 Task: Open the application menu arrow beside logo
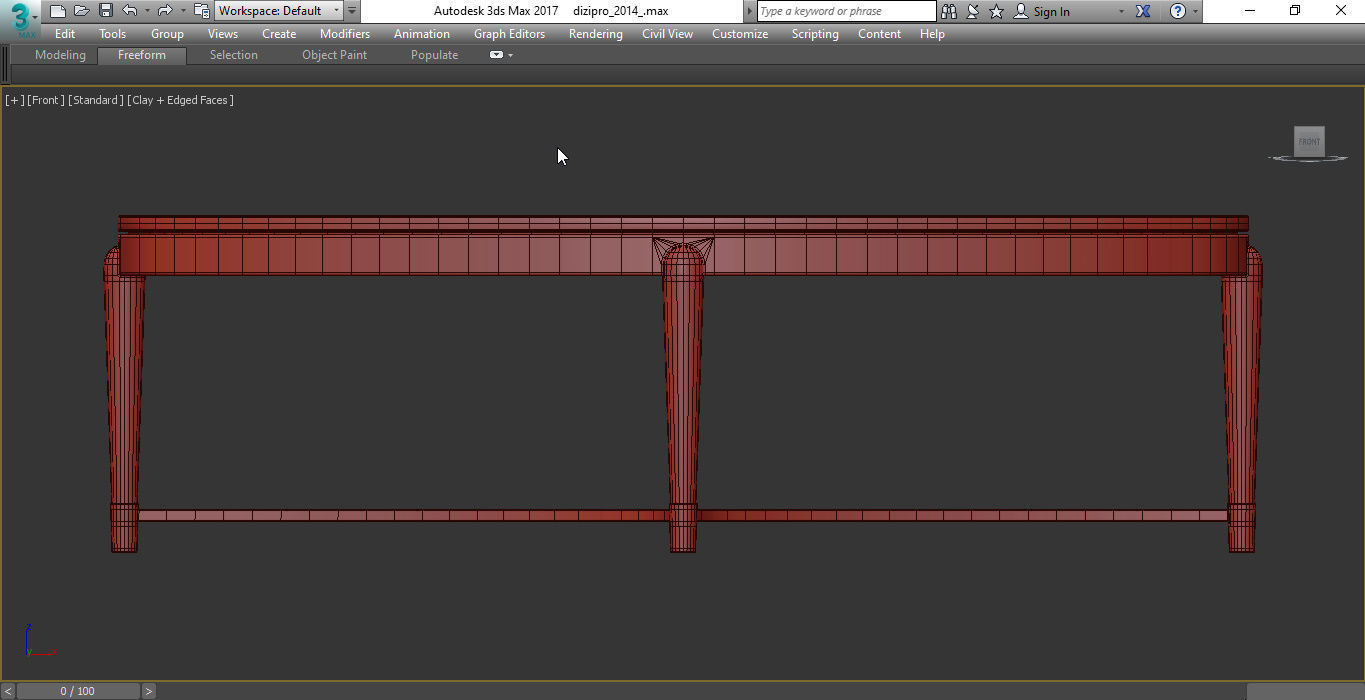pos(36,17)
